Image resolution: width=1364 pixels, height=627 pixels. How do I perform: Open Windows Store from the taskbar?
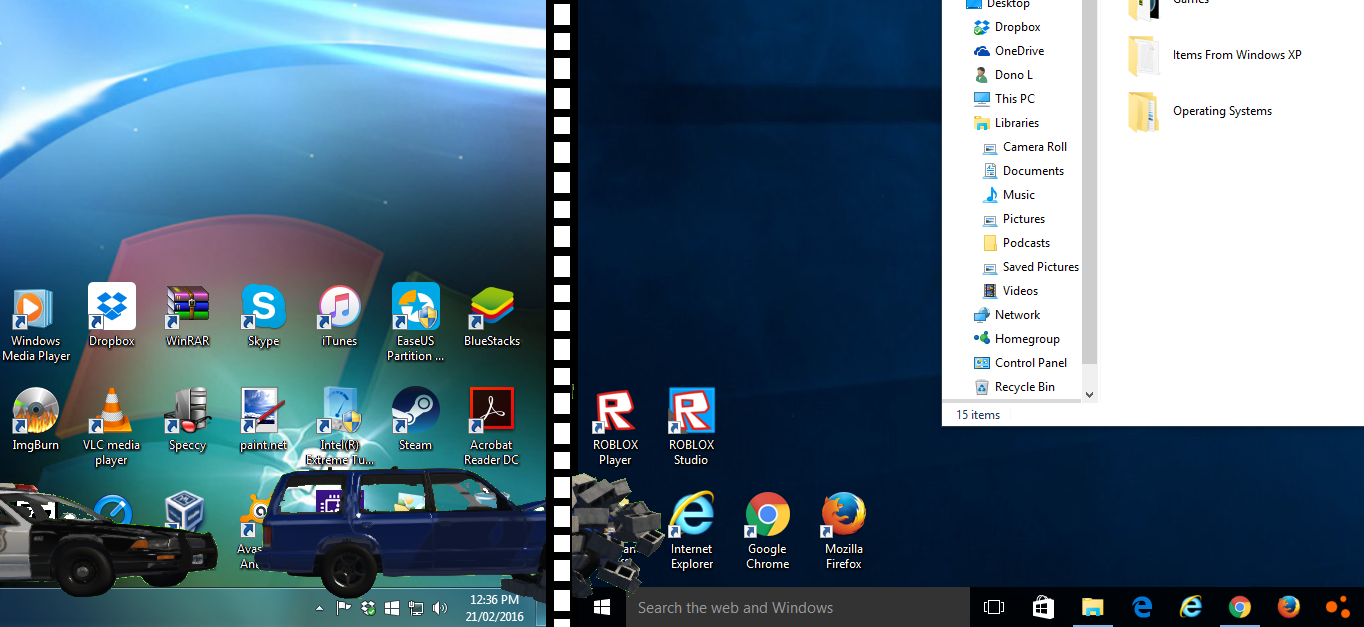(x=1043, y=607)
